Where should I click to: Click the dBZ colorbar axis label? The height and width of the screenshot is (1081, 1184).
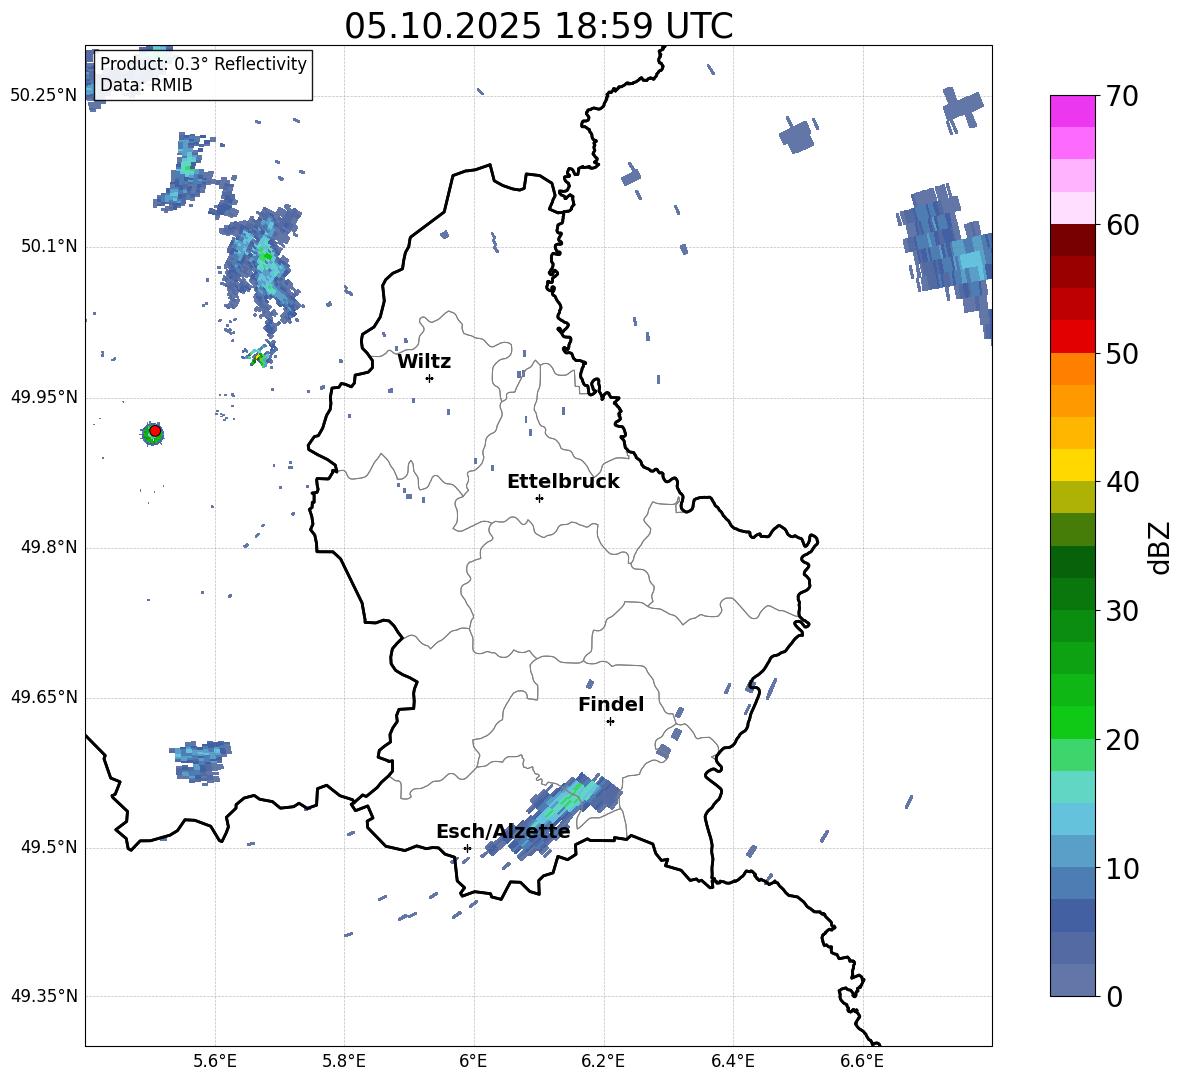[x=1159, y=547]
